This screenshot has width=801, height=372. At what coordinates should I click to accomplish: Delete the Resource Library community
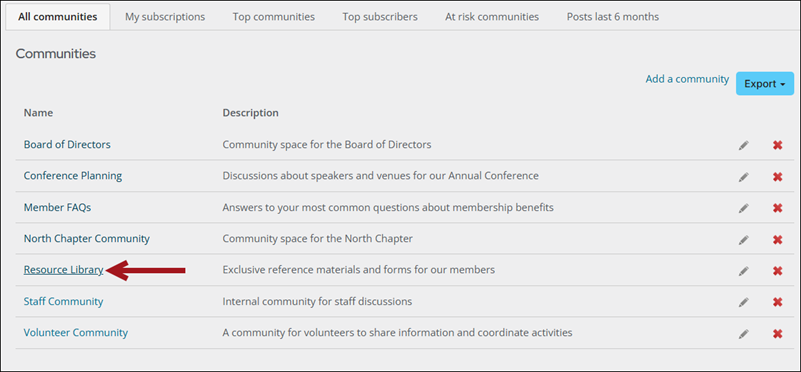click(x=778, y=271)
